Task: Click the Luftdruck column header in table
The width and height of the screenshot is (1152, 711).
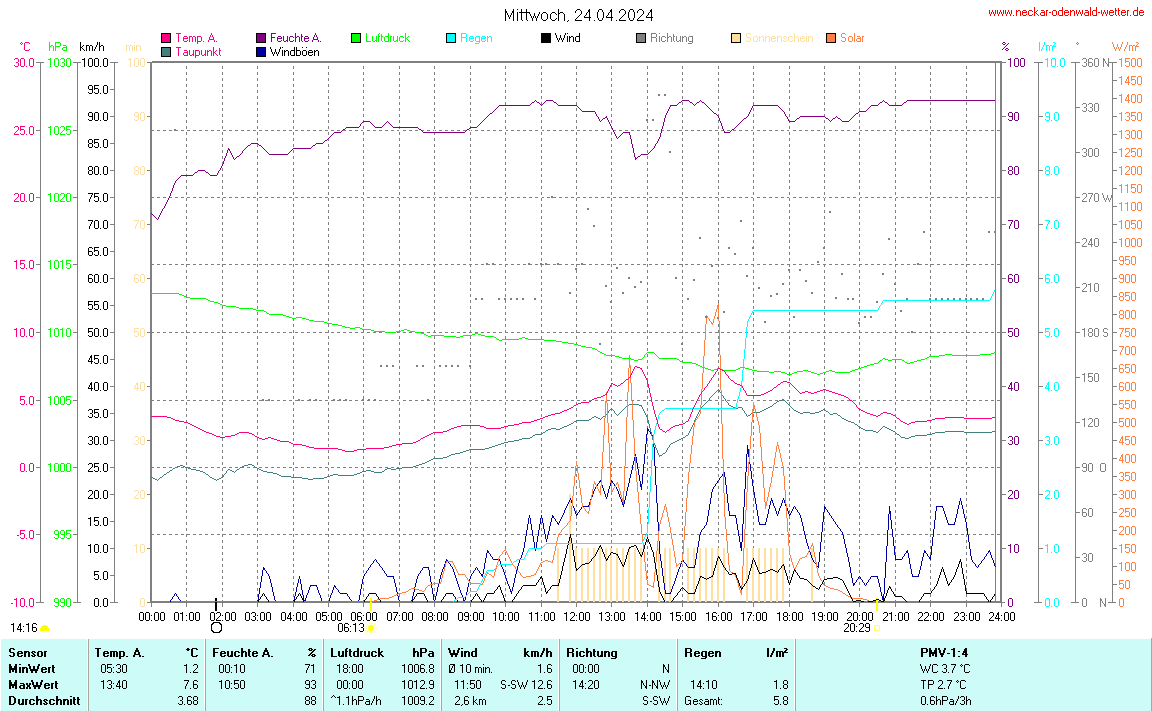Action: pyautogui.click(x=357, y=653)
